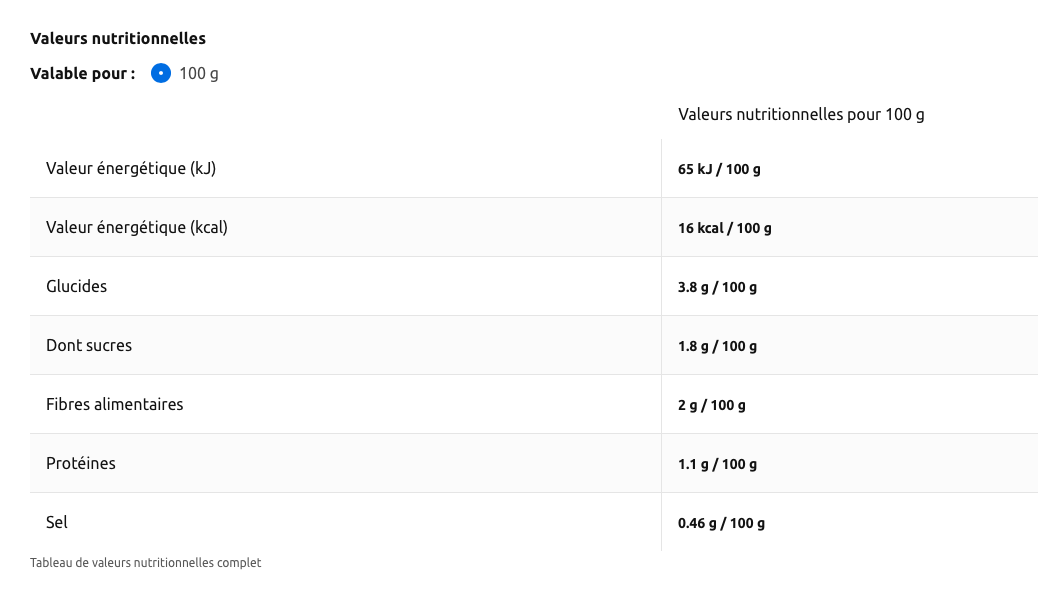Click the "Valable pour :" label

point(83,73)
